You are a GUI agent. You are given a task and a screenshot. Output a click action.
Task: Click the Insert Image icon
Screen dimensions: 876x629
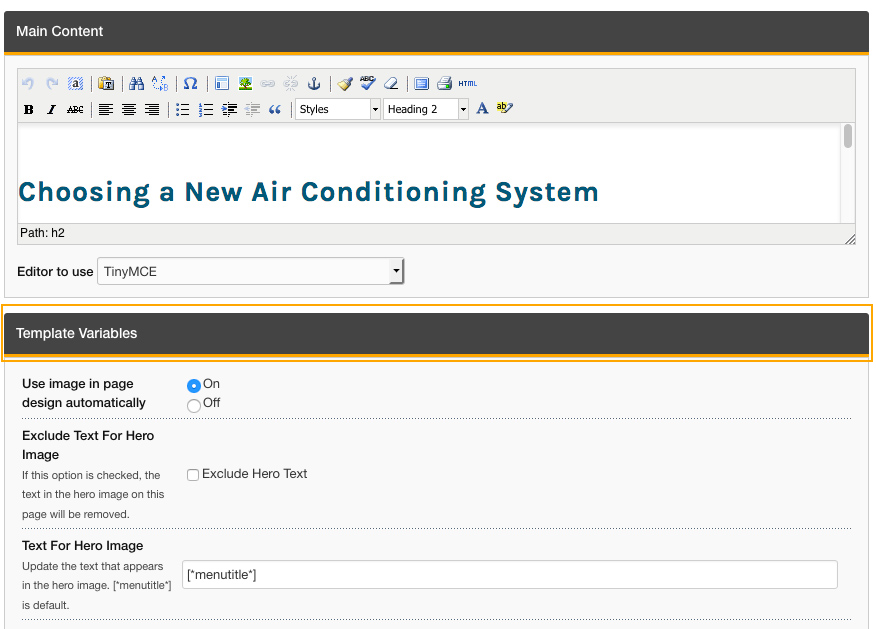click(245, 84)
